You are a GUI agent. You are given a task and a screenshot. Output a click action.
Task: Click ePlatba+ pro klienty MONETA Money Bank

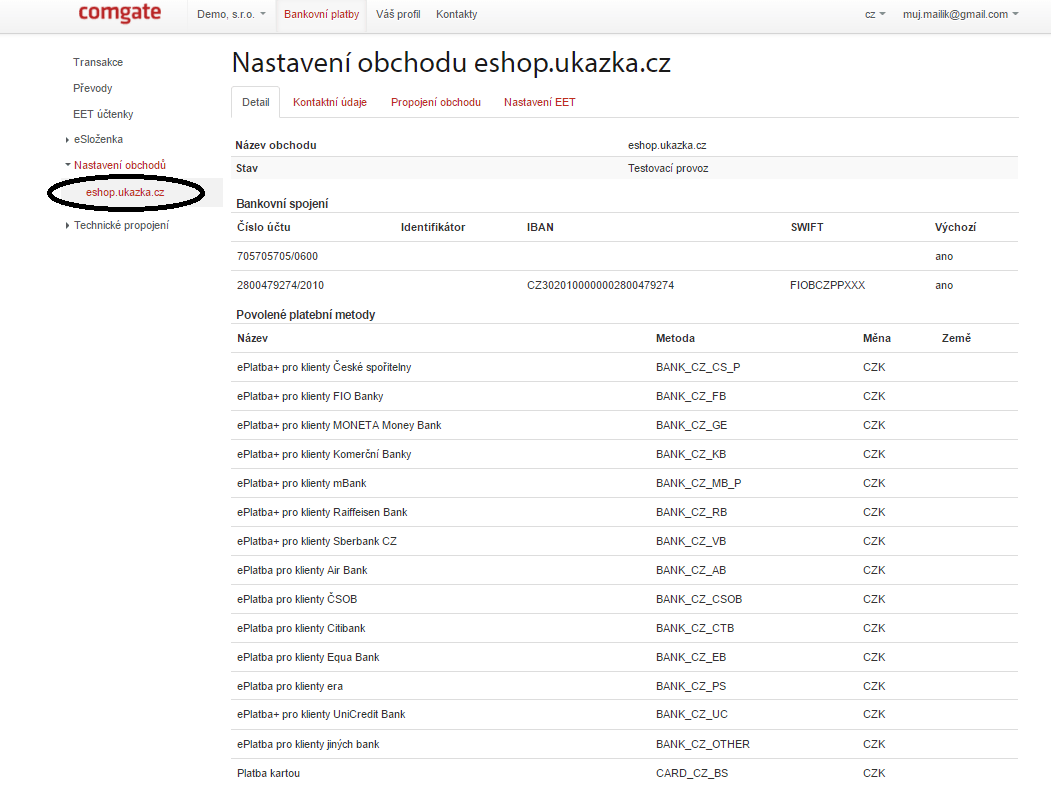tap(339, 426)
